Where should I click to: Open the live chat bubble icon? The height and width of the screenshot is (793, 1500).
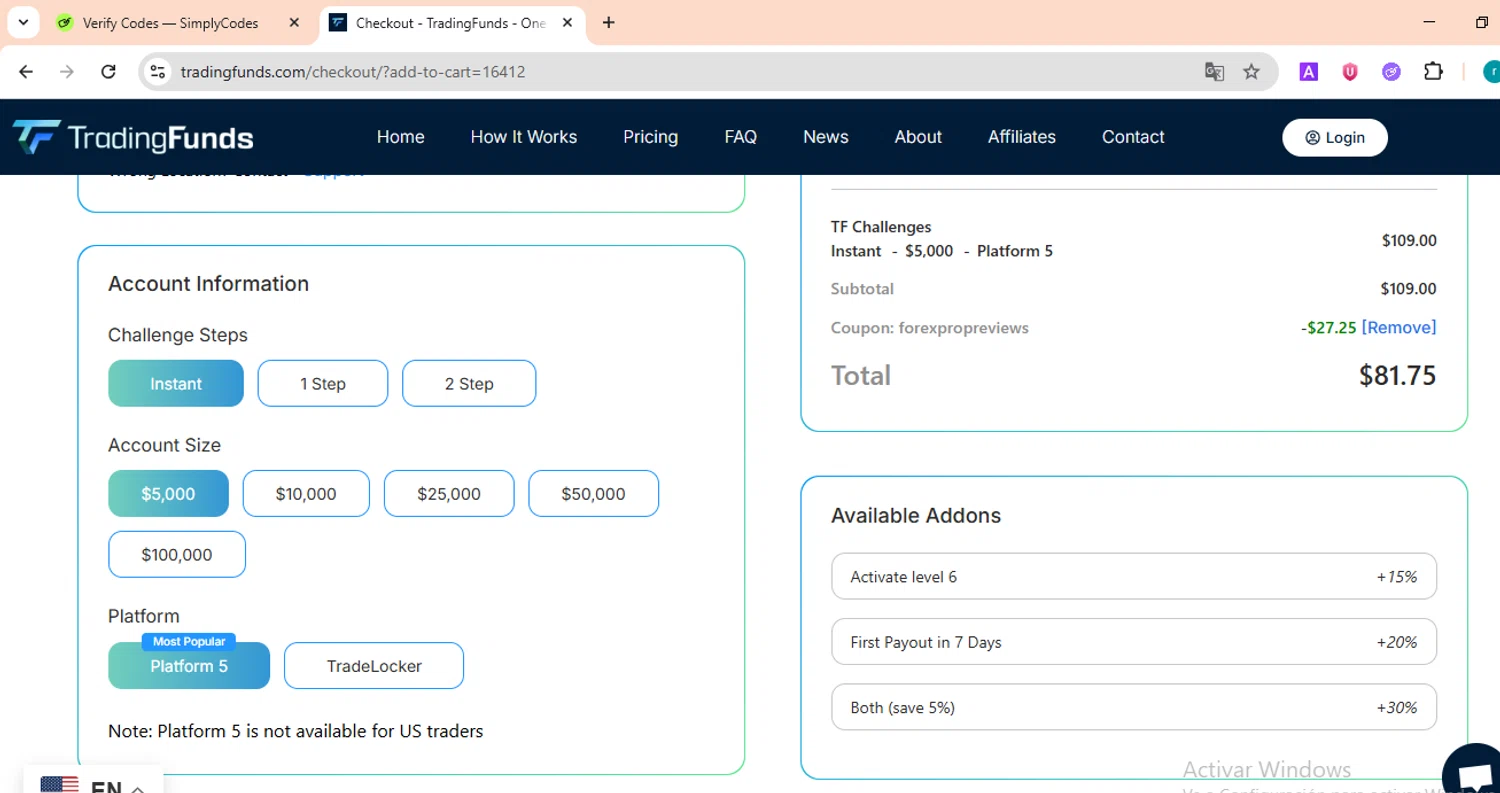point(1475,774)
